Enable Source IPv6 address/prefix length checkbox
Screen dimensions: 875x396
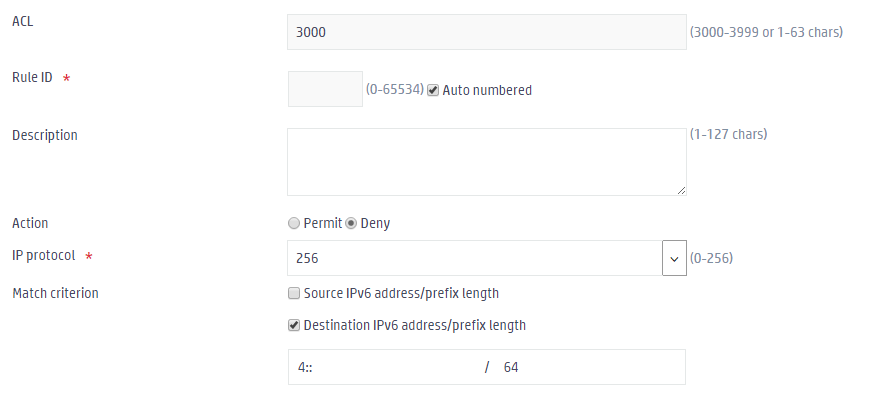point(294,293)
